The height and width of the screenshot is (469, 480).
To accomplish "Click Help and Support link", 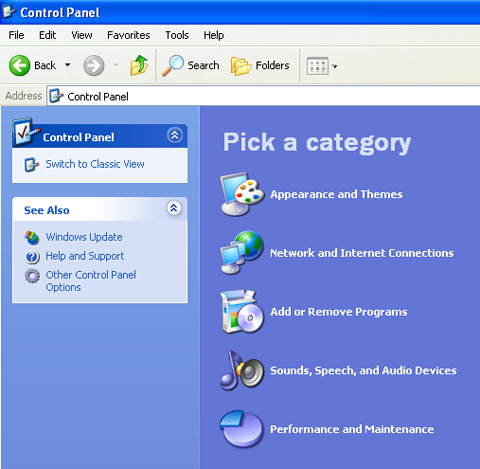I will [x=85, y=256].
